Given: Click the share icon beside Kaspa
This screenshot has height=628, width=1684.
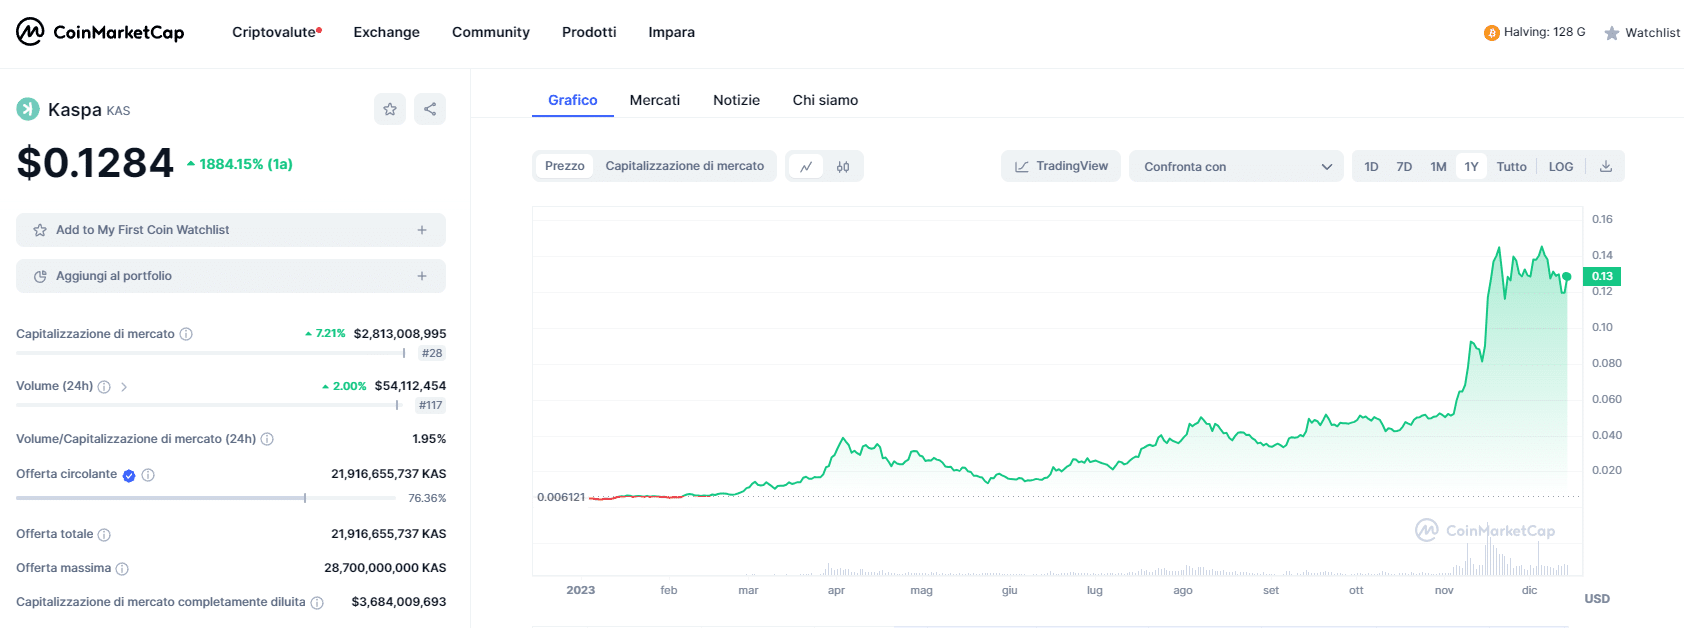Looking at the screenshot, I should coord(430,109).
